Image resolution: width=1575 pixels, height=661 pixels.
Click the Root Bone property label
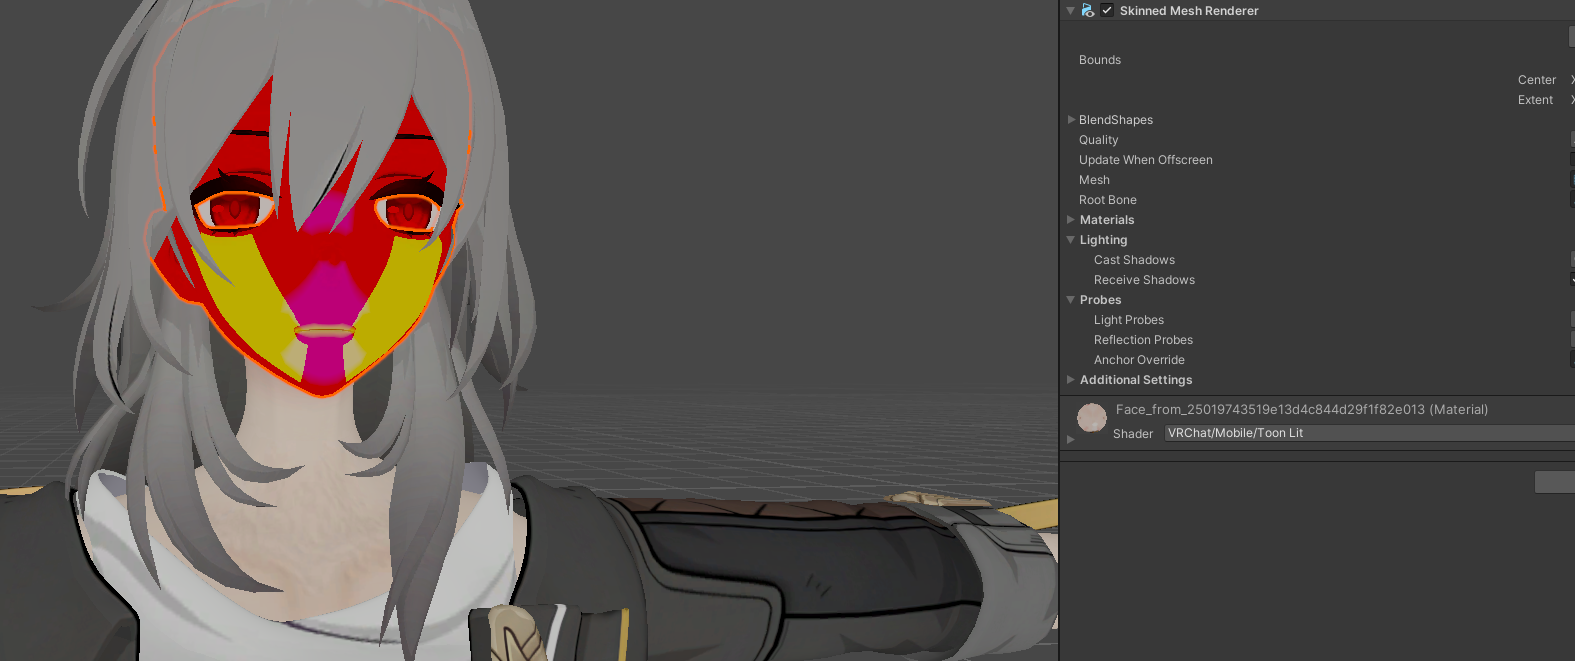click(x=1108, y=200)
